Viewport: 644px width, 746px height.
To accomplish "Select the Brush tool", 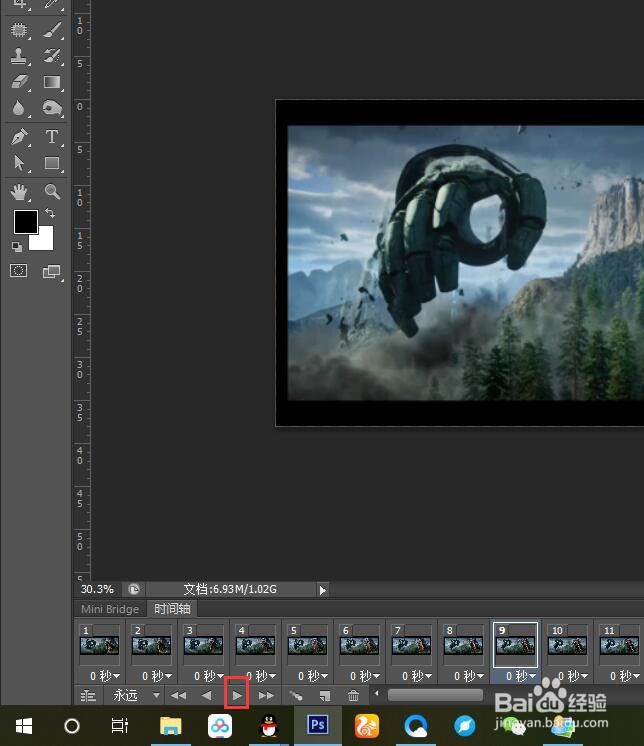I will pyautogui.click(x=52, y=30).
